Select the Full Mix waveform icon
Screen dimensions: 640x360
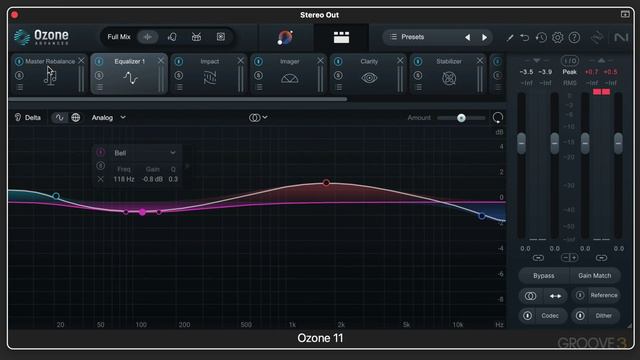147,37
